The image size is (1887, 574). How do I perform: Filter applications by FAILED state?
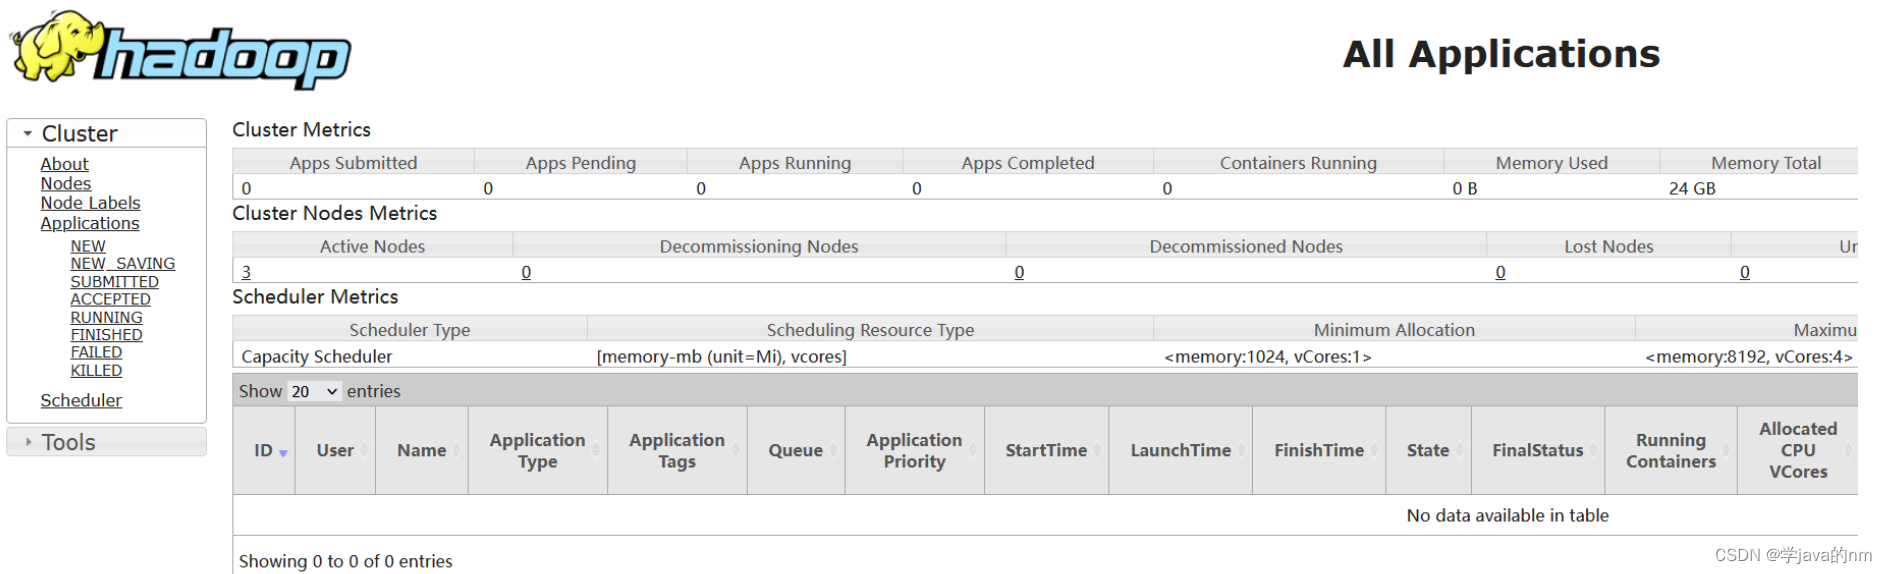coord(96,352)
